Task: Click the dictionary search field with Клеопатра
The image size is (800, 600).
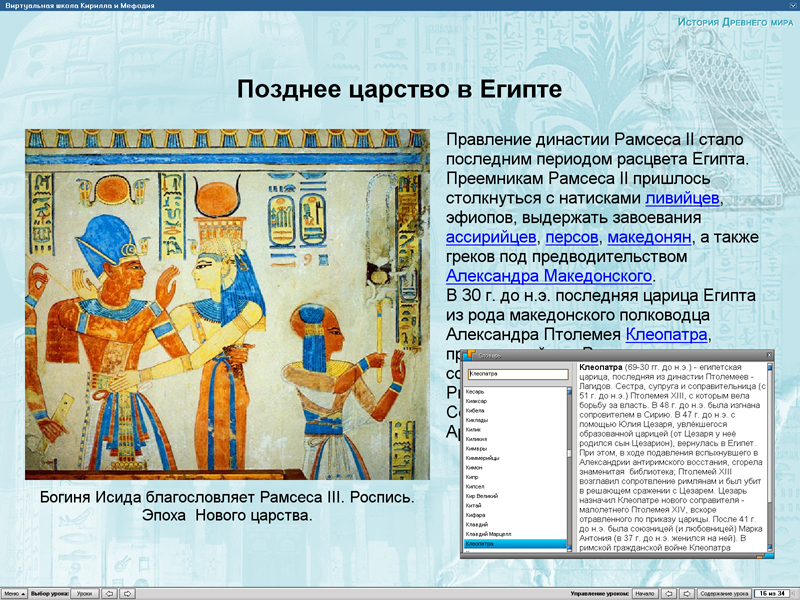Action: (x=517, y=372)
